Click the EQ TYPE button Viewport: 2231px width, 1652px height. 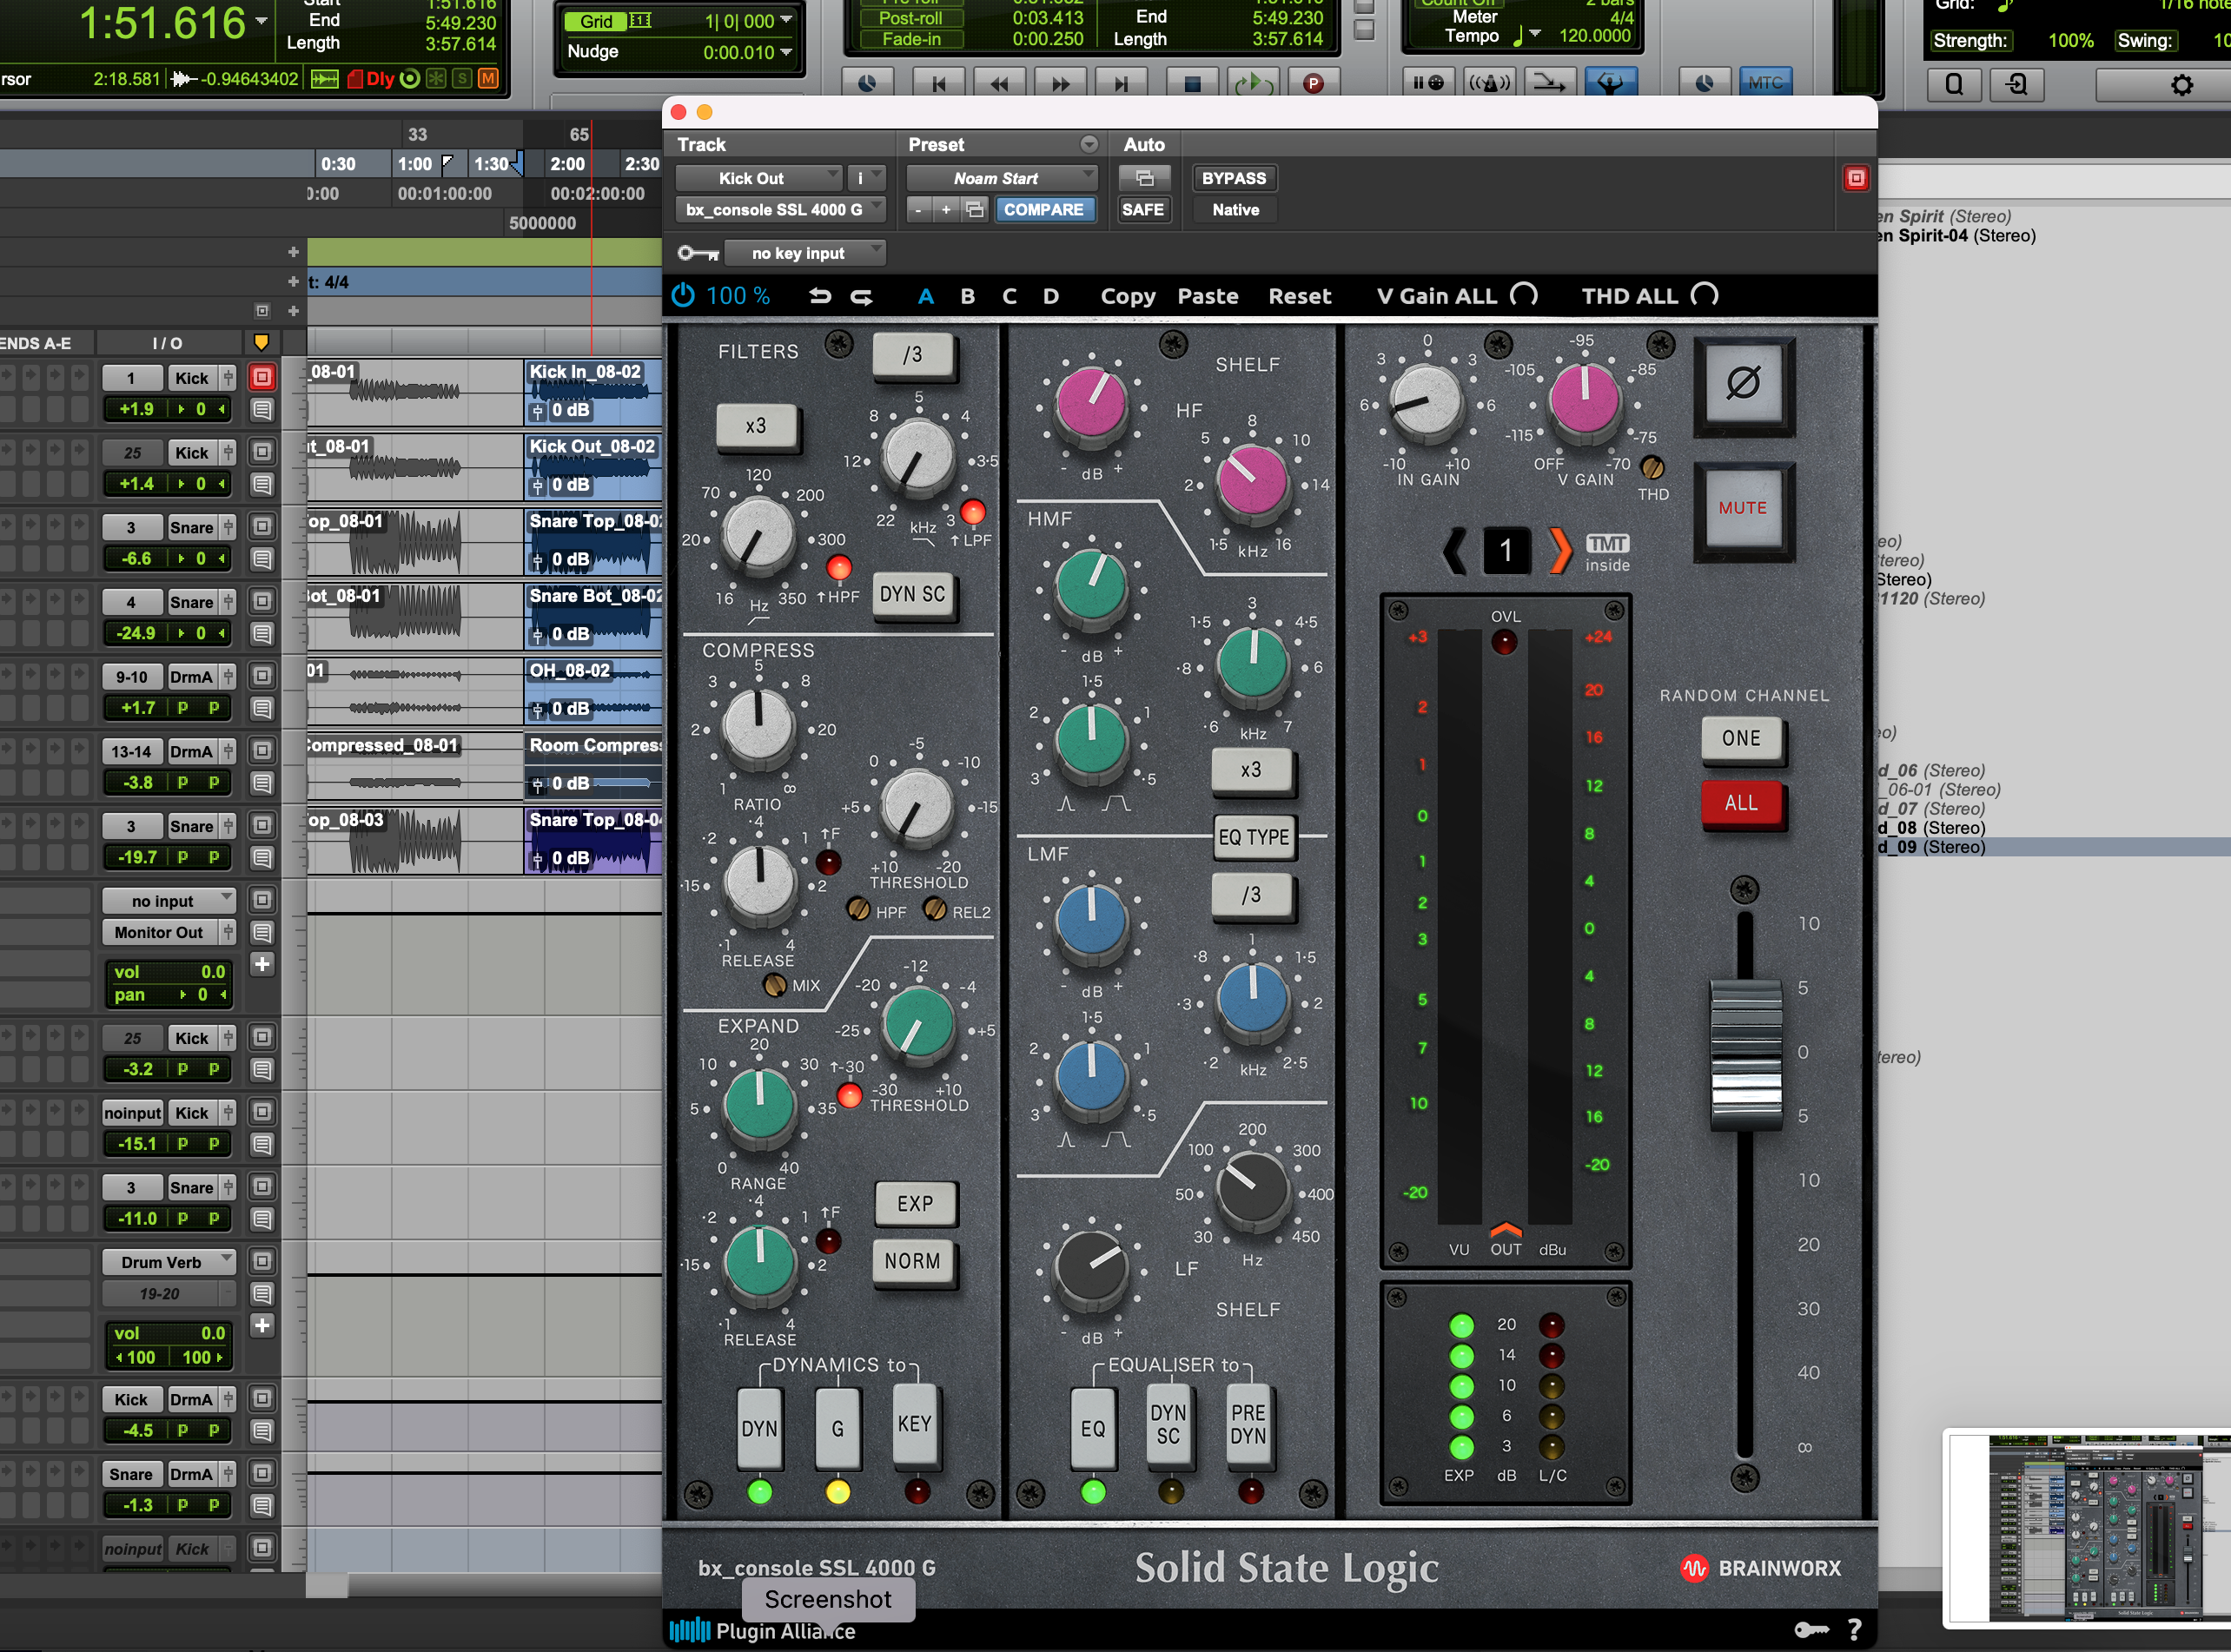pos(1254,837)
